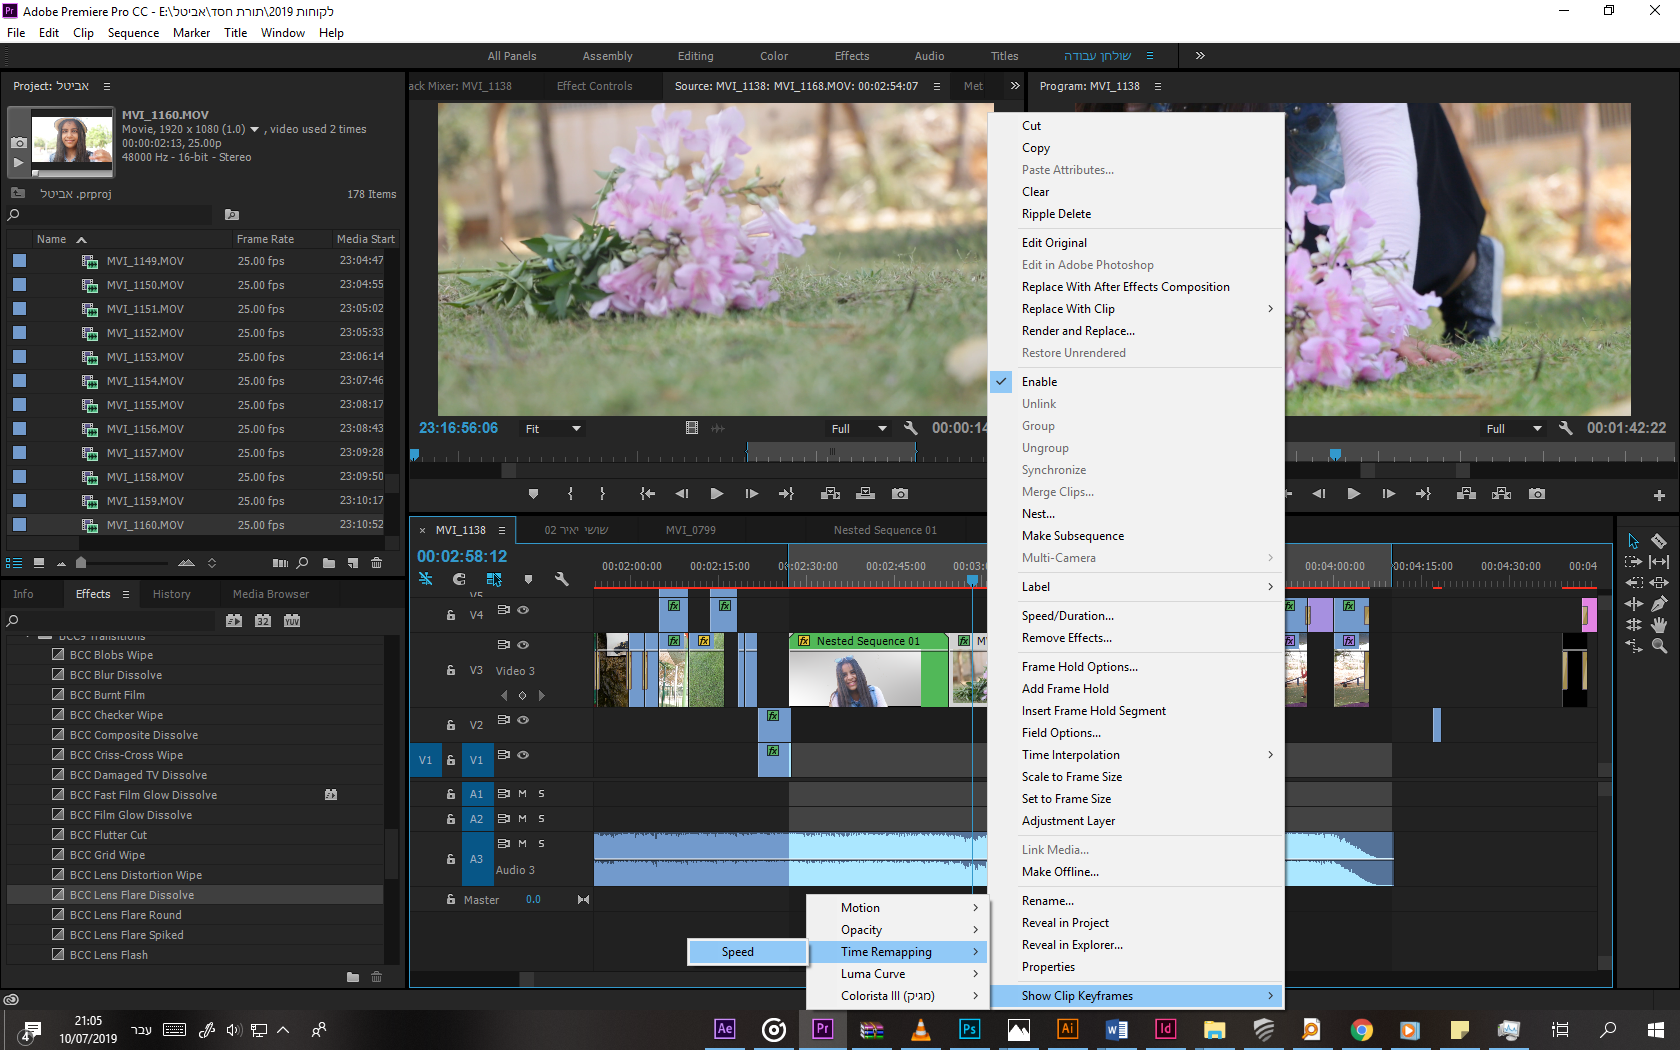Open timeline display settings wrench
Viewport: 1680px width, 1050px height.
click(x=562, y=579)
